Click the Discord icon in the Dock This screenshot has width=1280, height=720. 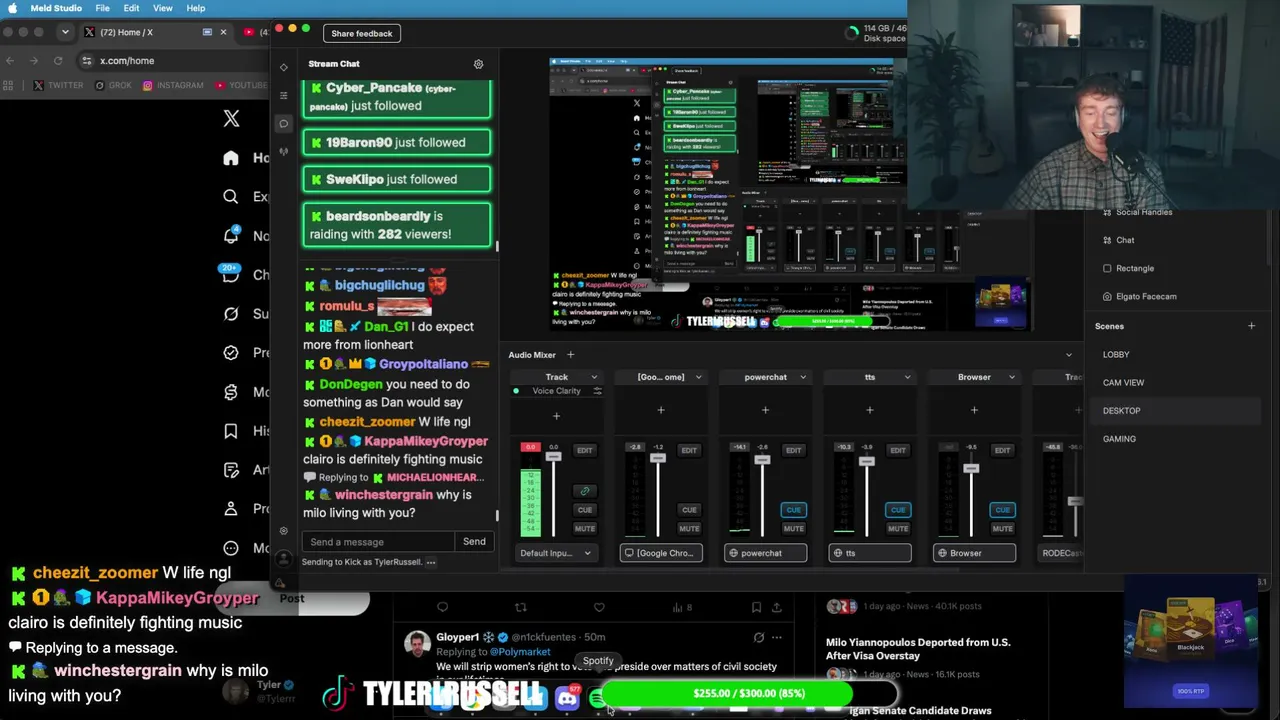pos(567,699)
